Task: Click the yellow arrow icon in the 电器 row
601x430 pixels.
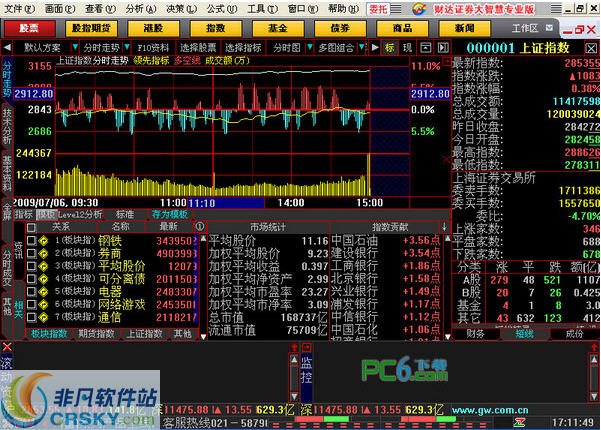Action: tap(43, 292)
